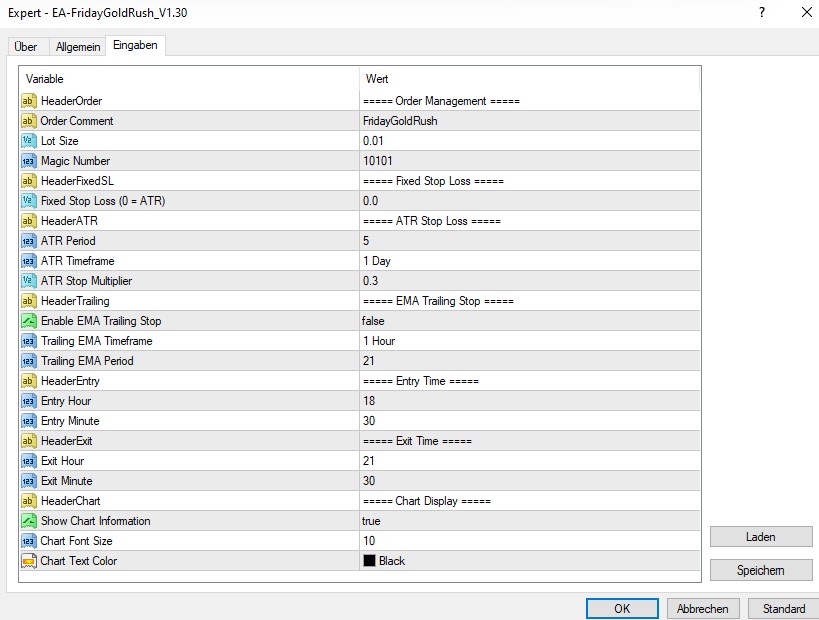
Task: Save inputs with Speichern button
Action: [x=760, y=570]
